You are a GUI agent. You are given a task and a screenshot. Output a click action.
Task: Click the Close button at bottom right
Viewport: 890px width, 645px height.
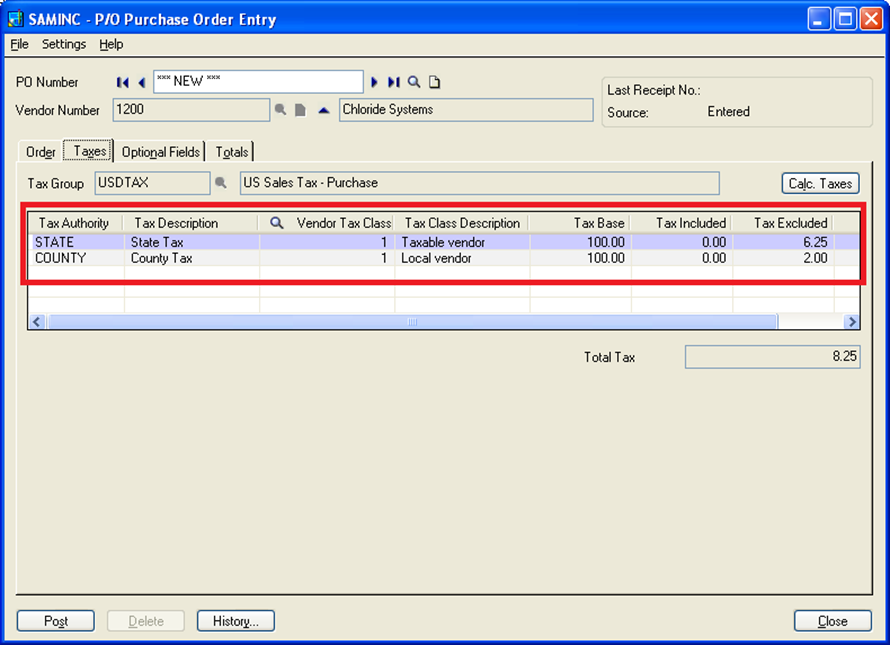point(833,621)
